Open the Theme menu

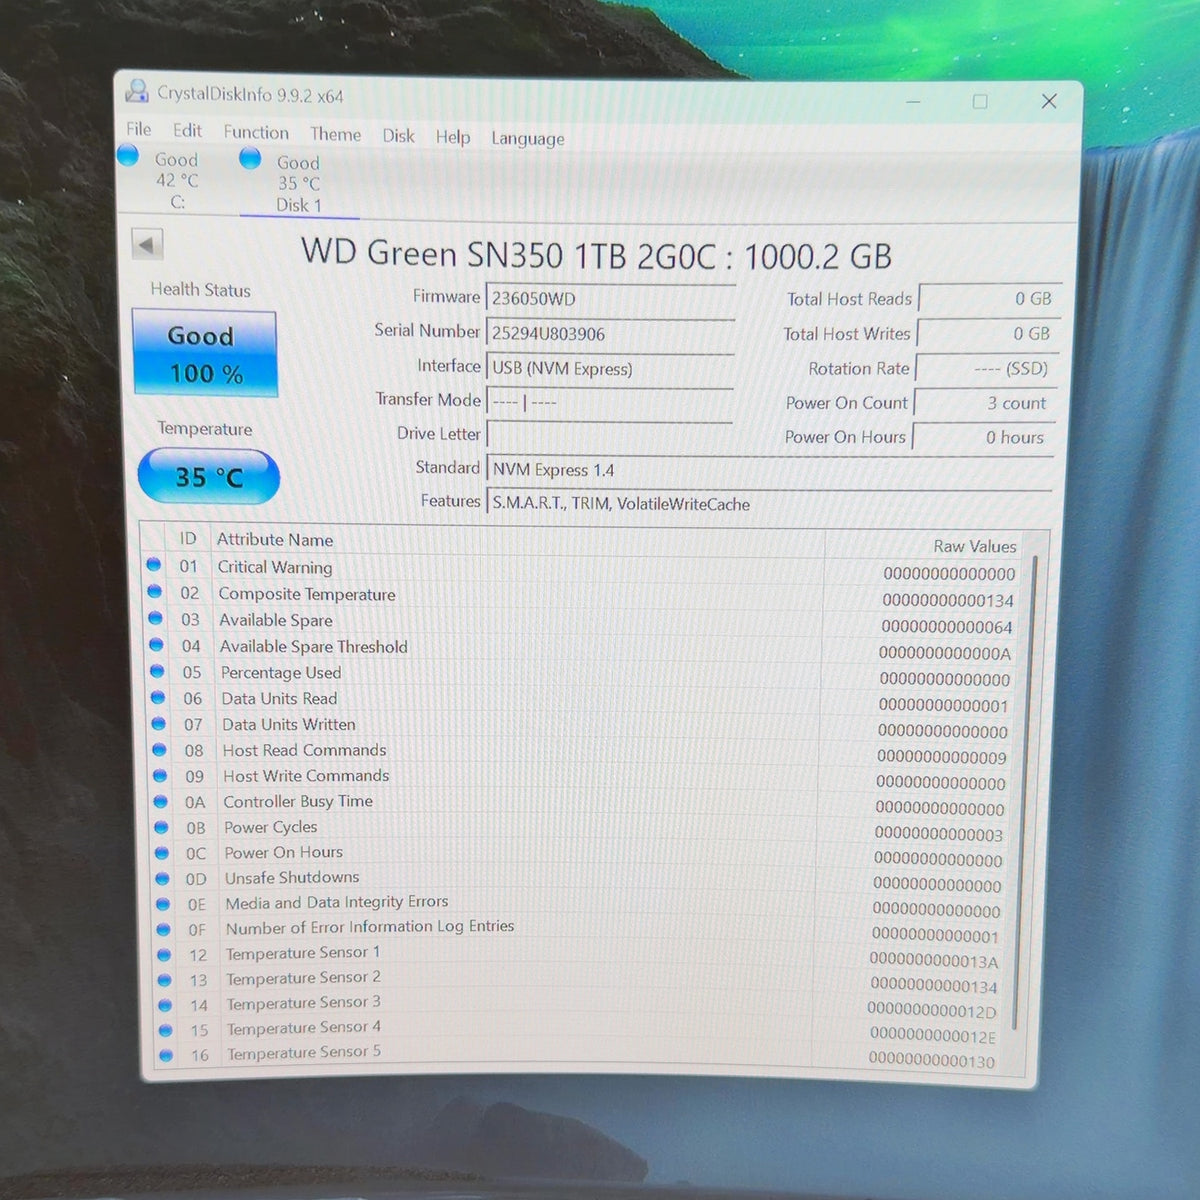(x=335, y=133)
